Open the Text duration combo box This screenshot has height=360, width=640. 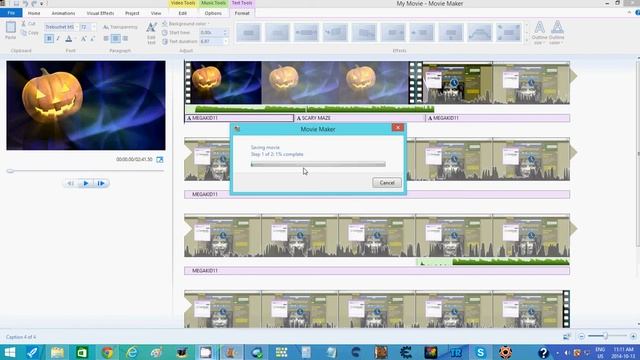click(213, 41)
